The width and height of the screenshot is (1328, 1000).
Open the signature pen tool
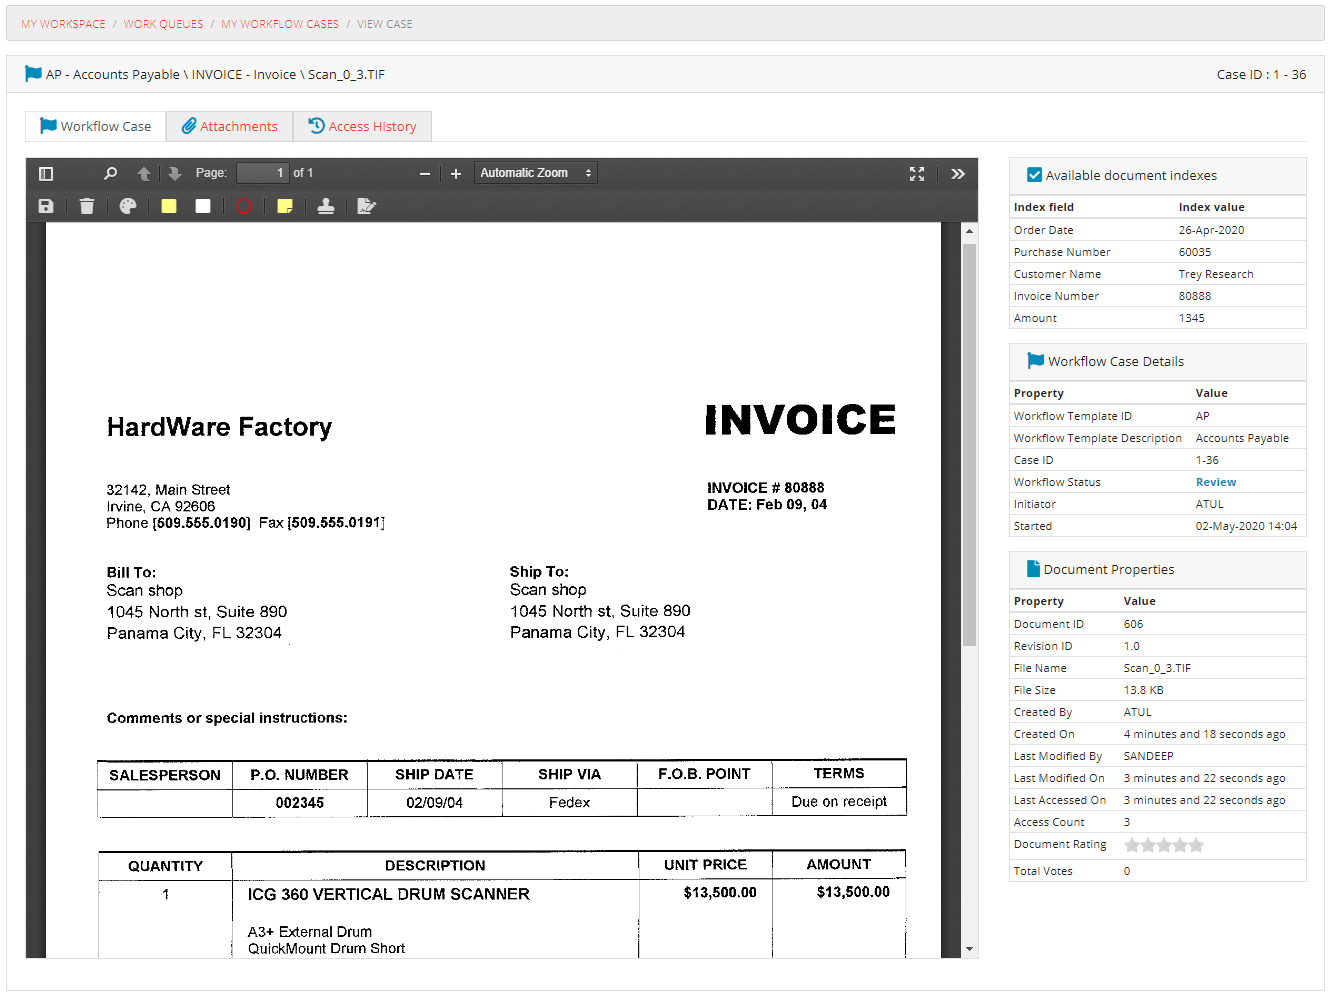click(366, 206)
